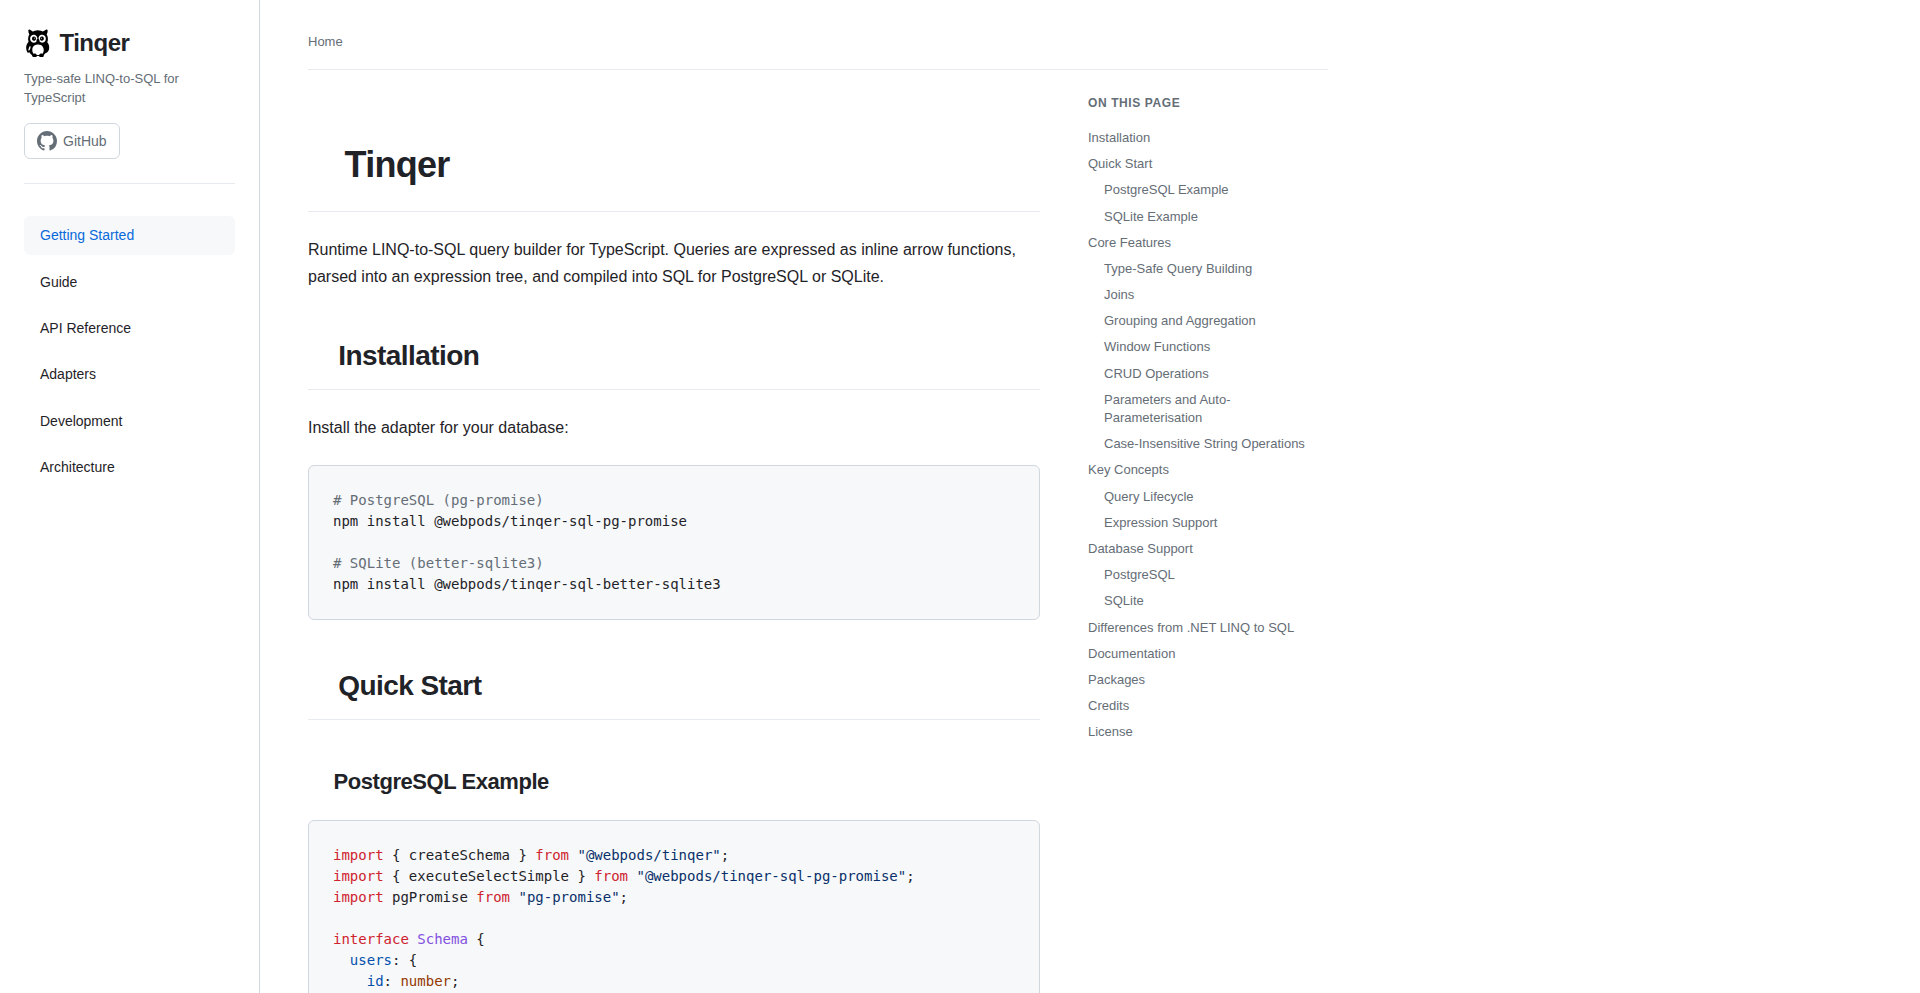
Task: Go to API Reference page
Action: [x=85, y=328]
